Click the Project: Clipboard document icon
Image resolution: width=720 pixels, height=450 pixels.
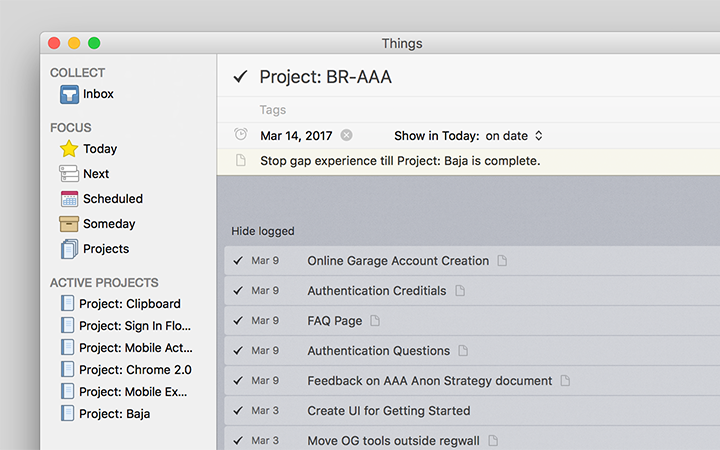pos(68,304)
